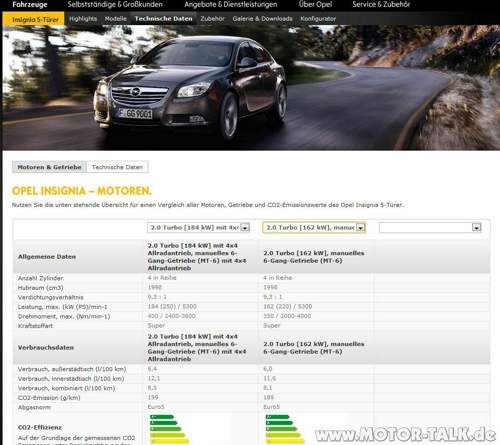This screenshot has width=500, height=445.
Task: Open the Fahrzeuge main menu
Action: [x=30, y=5]
